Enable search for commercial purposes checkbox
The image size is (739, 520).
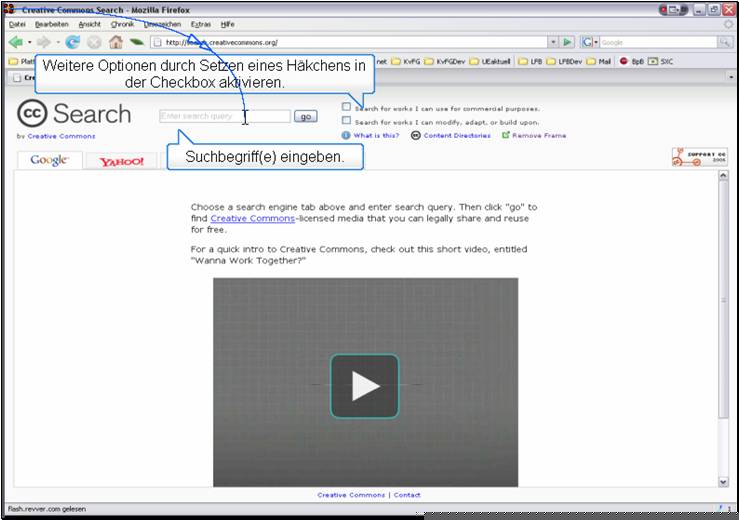point(346,107)
